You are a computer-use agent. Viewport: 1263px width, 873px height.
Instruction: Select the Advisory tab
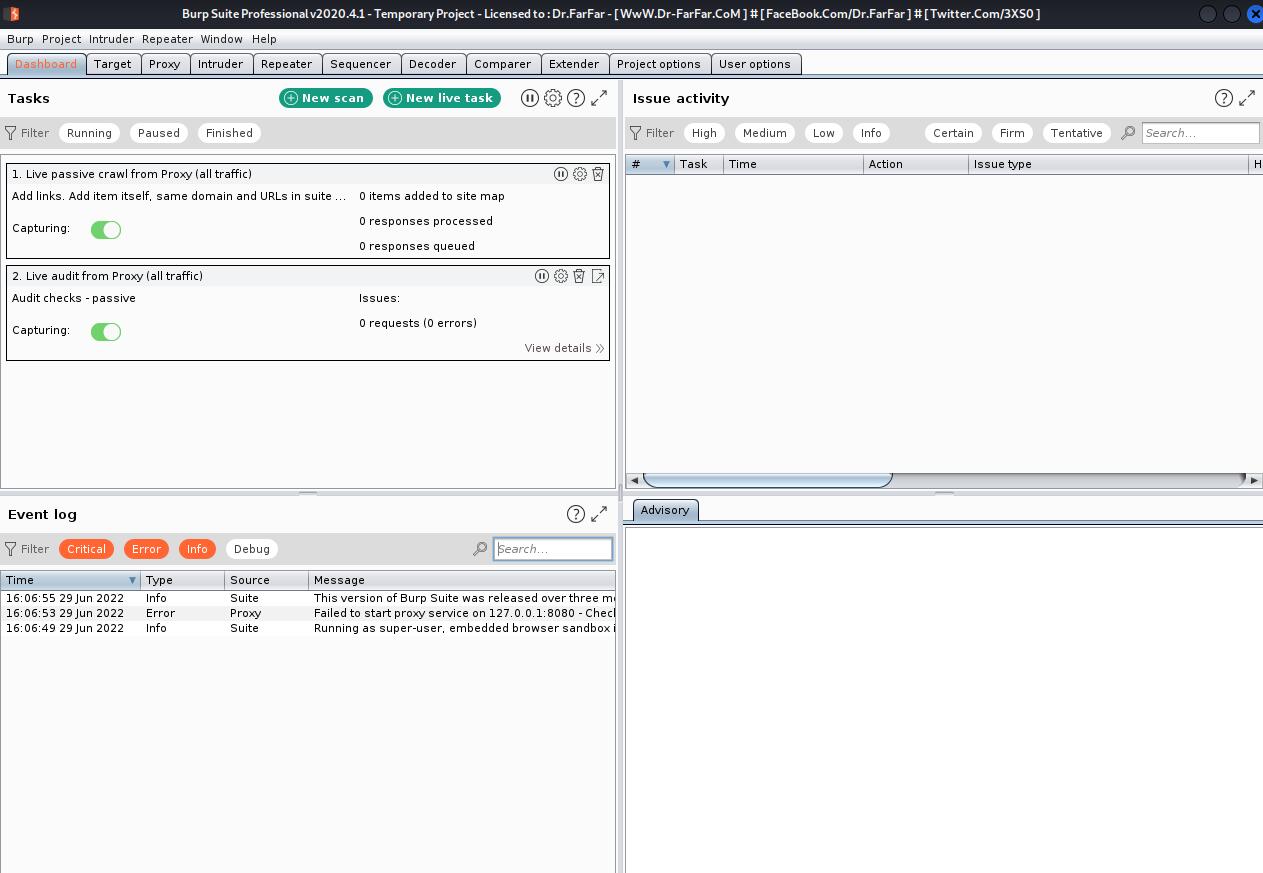665,510
